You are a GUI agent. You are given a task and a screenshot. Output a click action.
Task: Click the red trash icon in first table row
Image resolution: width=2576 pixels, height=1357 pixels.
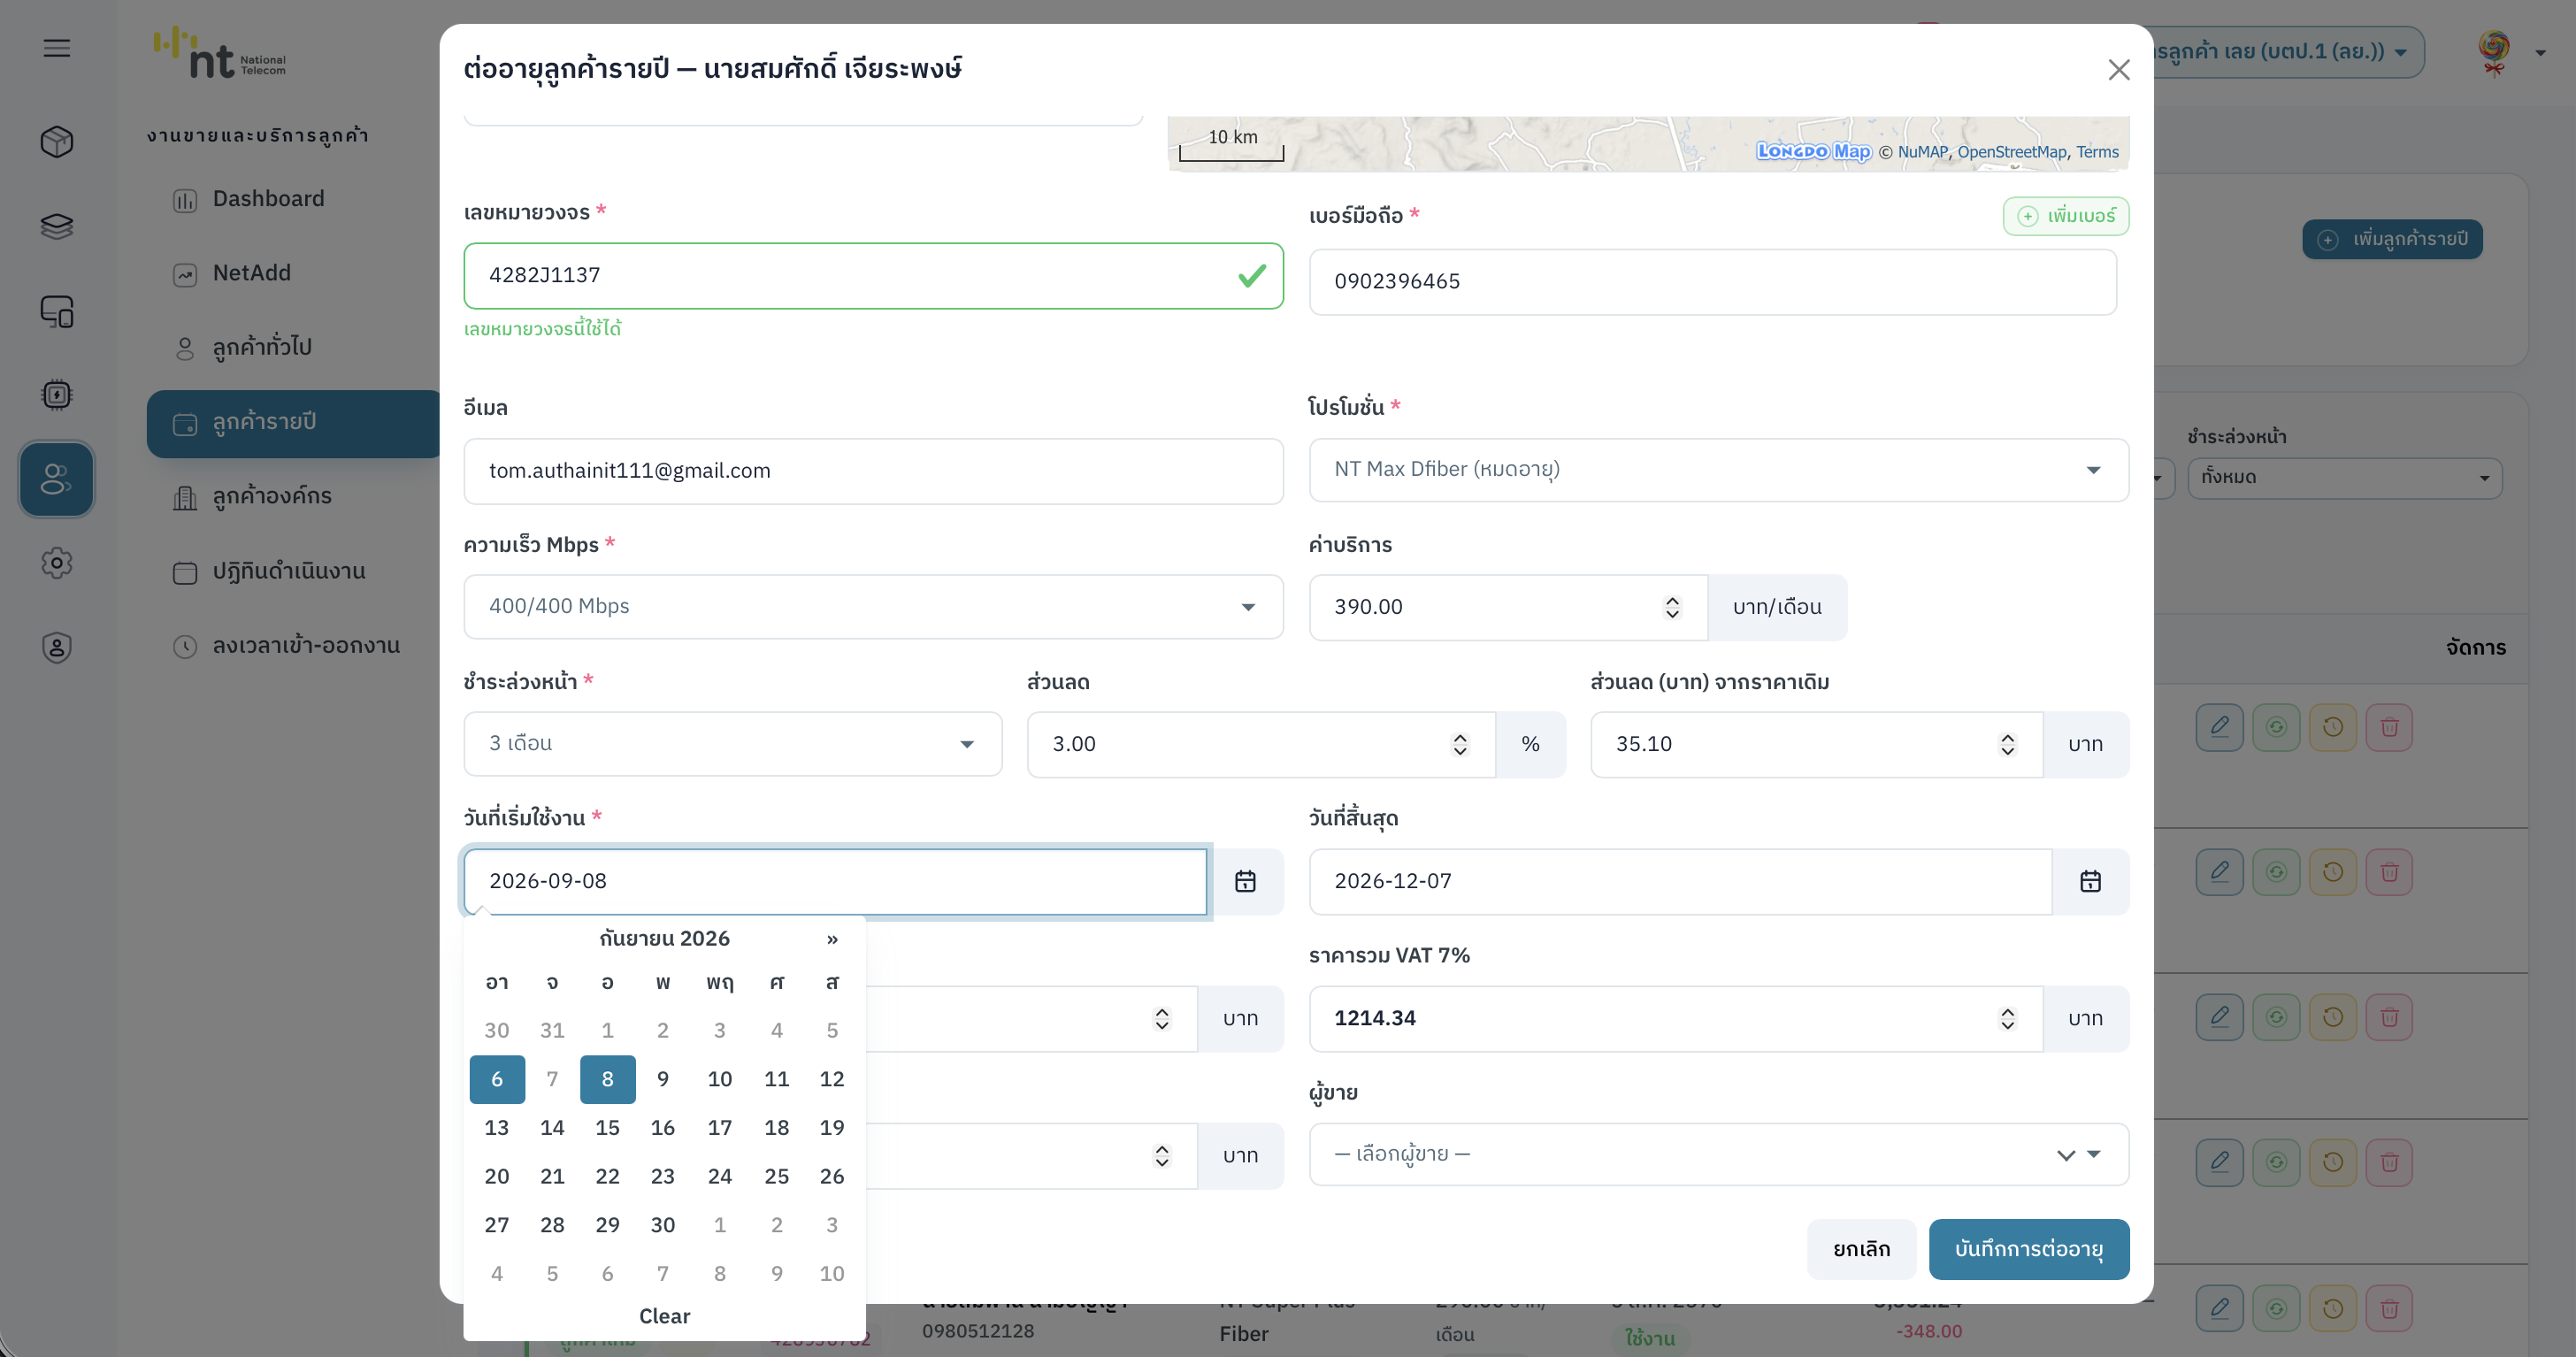tap(2389, 727)
